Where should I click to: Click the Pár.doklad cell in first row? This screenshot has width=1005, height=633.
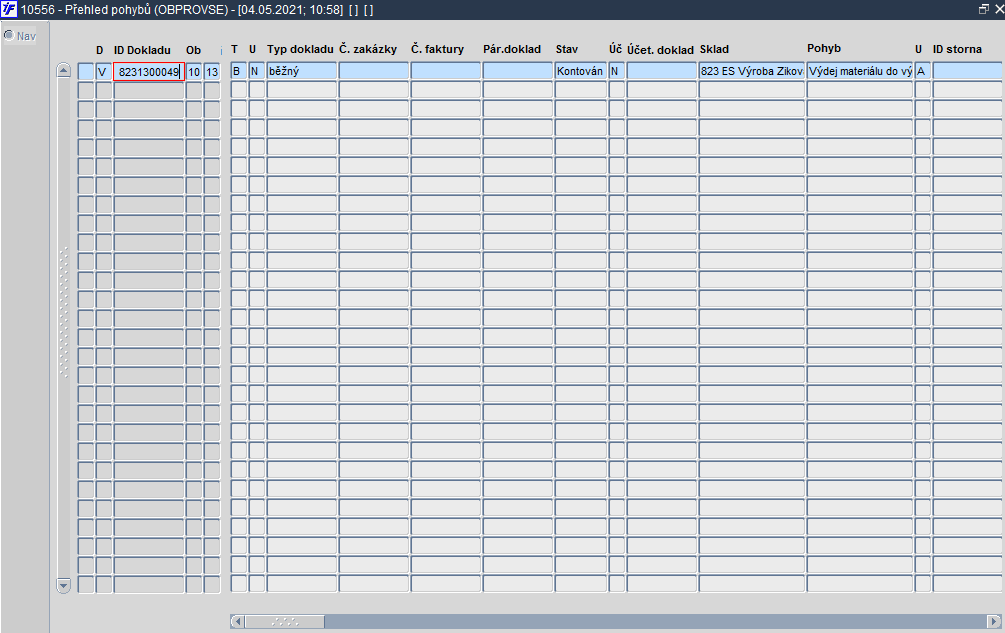[517, 71]
